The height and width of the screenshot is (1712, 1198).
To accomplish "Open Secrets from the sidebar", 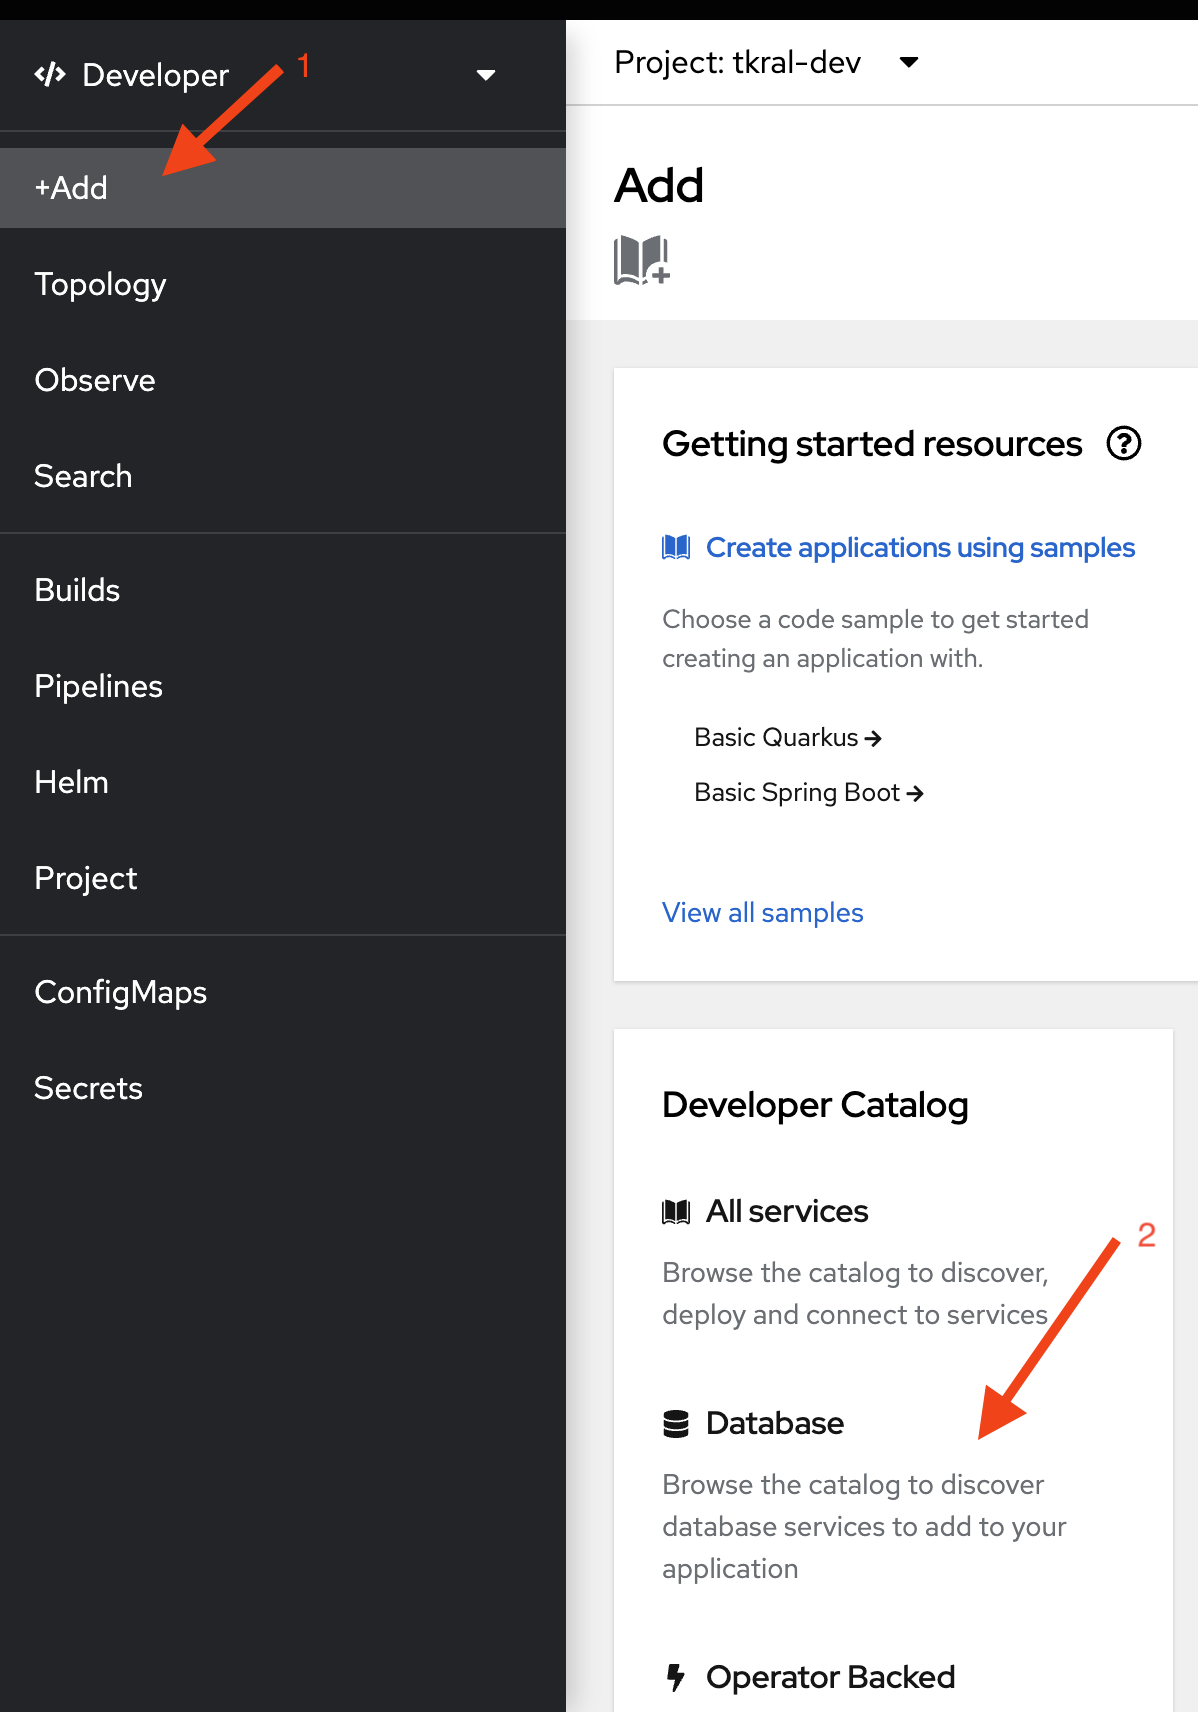I will [88, 1089].
